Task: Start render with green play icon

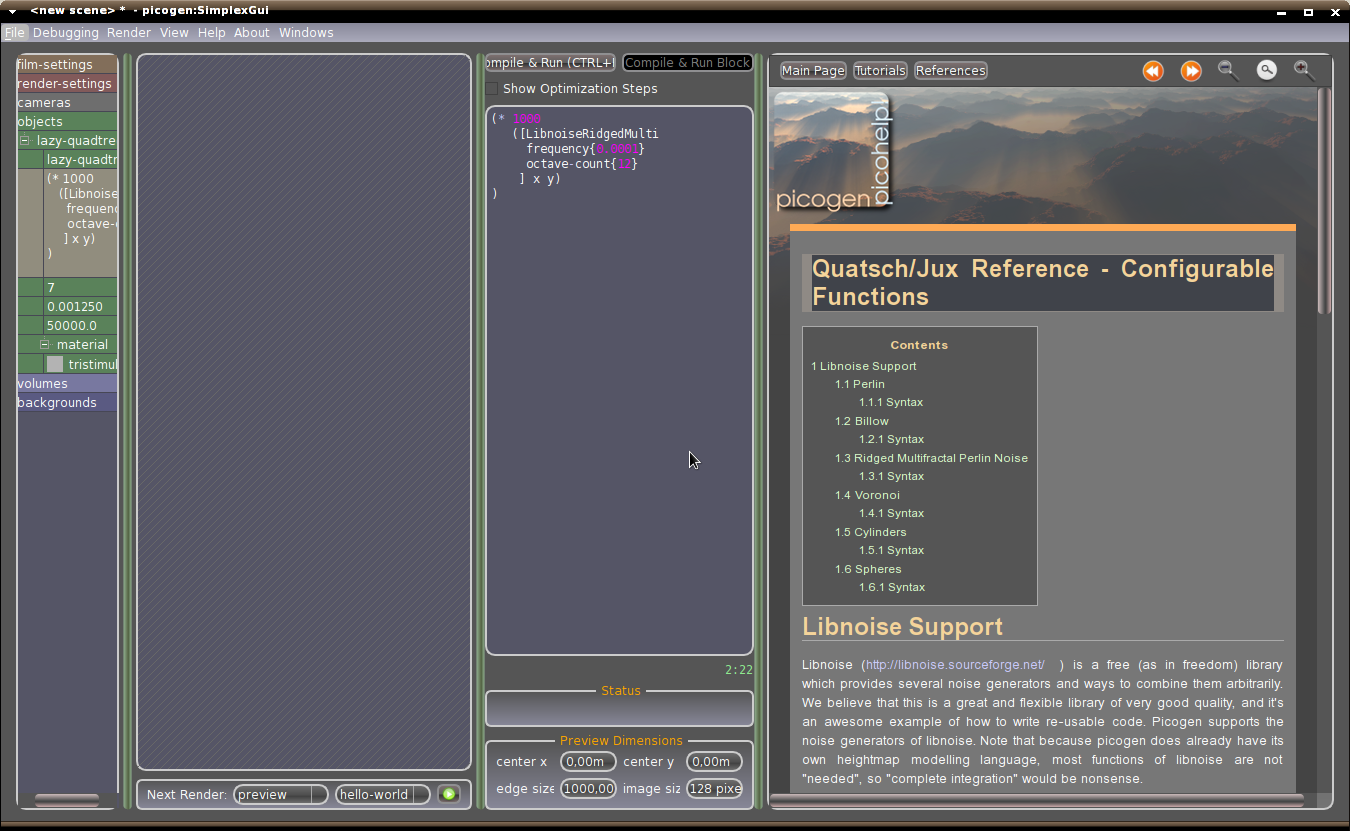Action: [449, 794]
